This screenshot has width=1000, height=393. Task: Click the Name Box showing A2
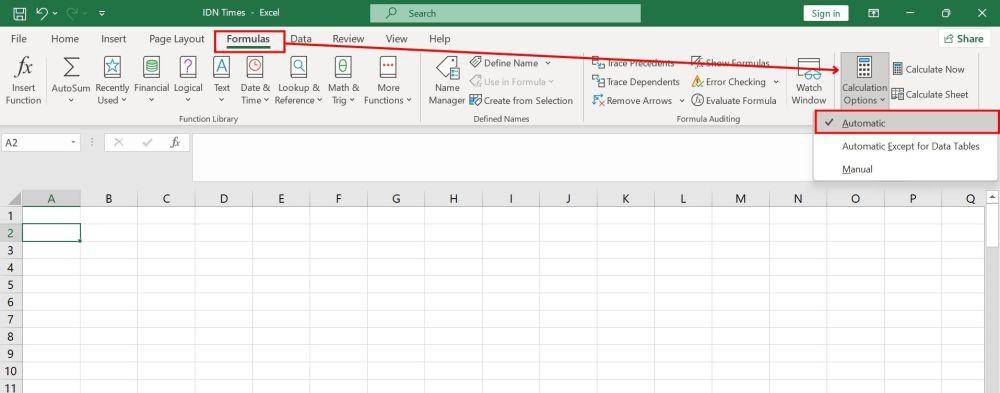click(36, 143)
